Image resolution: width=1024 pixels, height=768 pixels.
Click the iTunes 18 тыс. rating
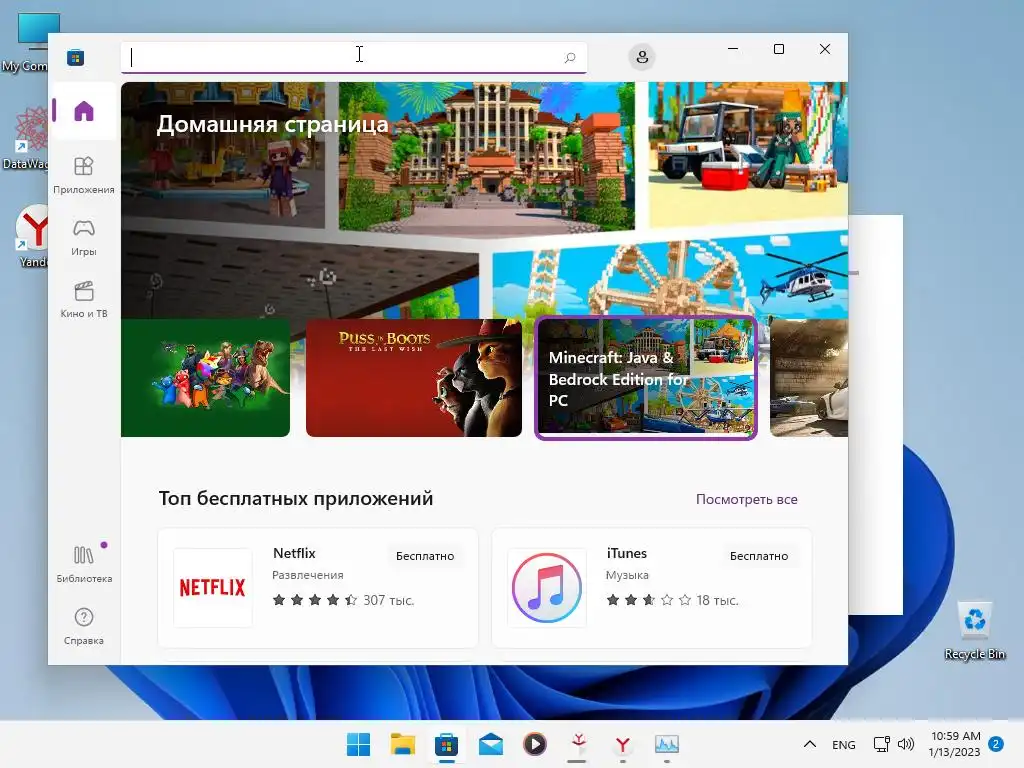(672, 600)
